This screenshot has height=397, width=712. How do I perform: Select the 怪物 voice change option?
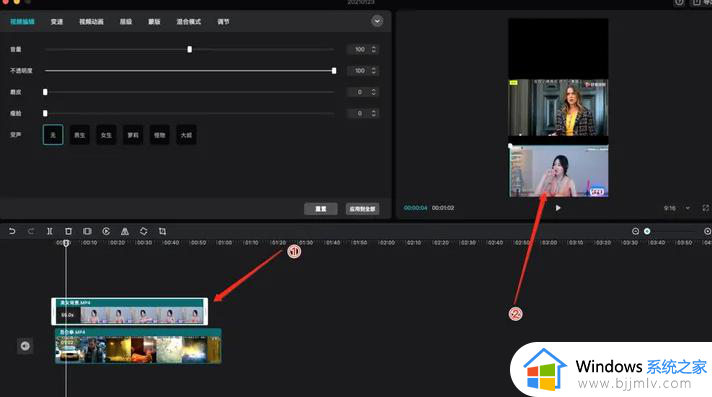click(159, 135)
